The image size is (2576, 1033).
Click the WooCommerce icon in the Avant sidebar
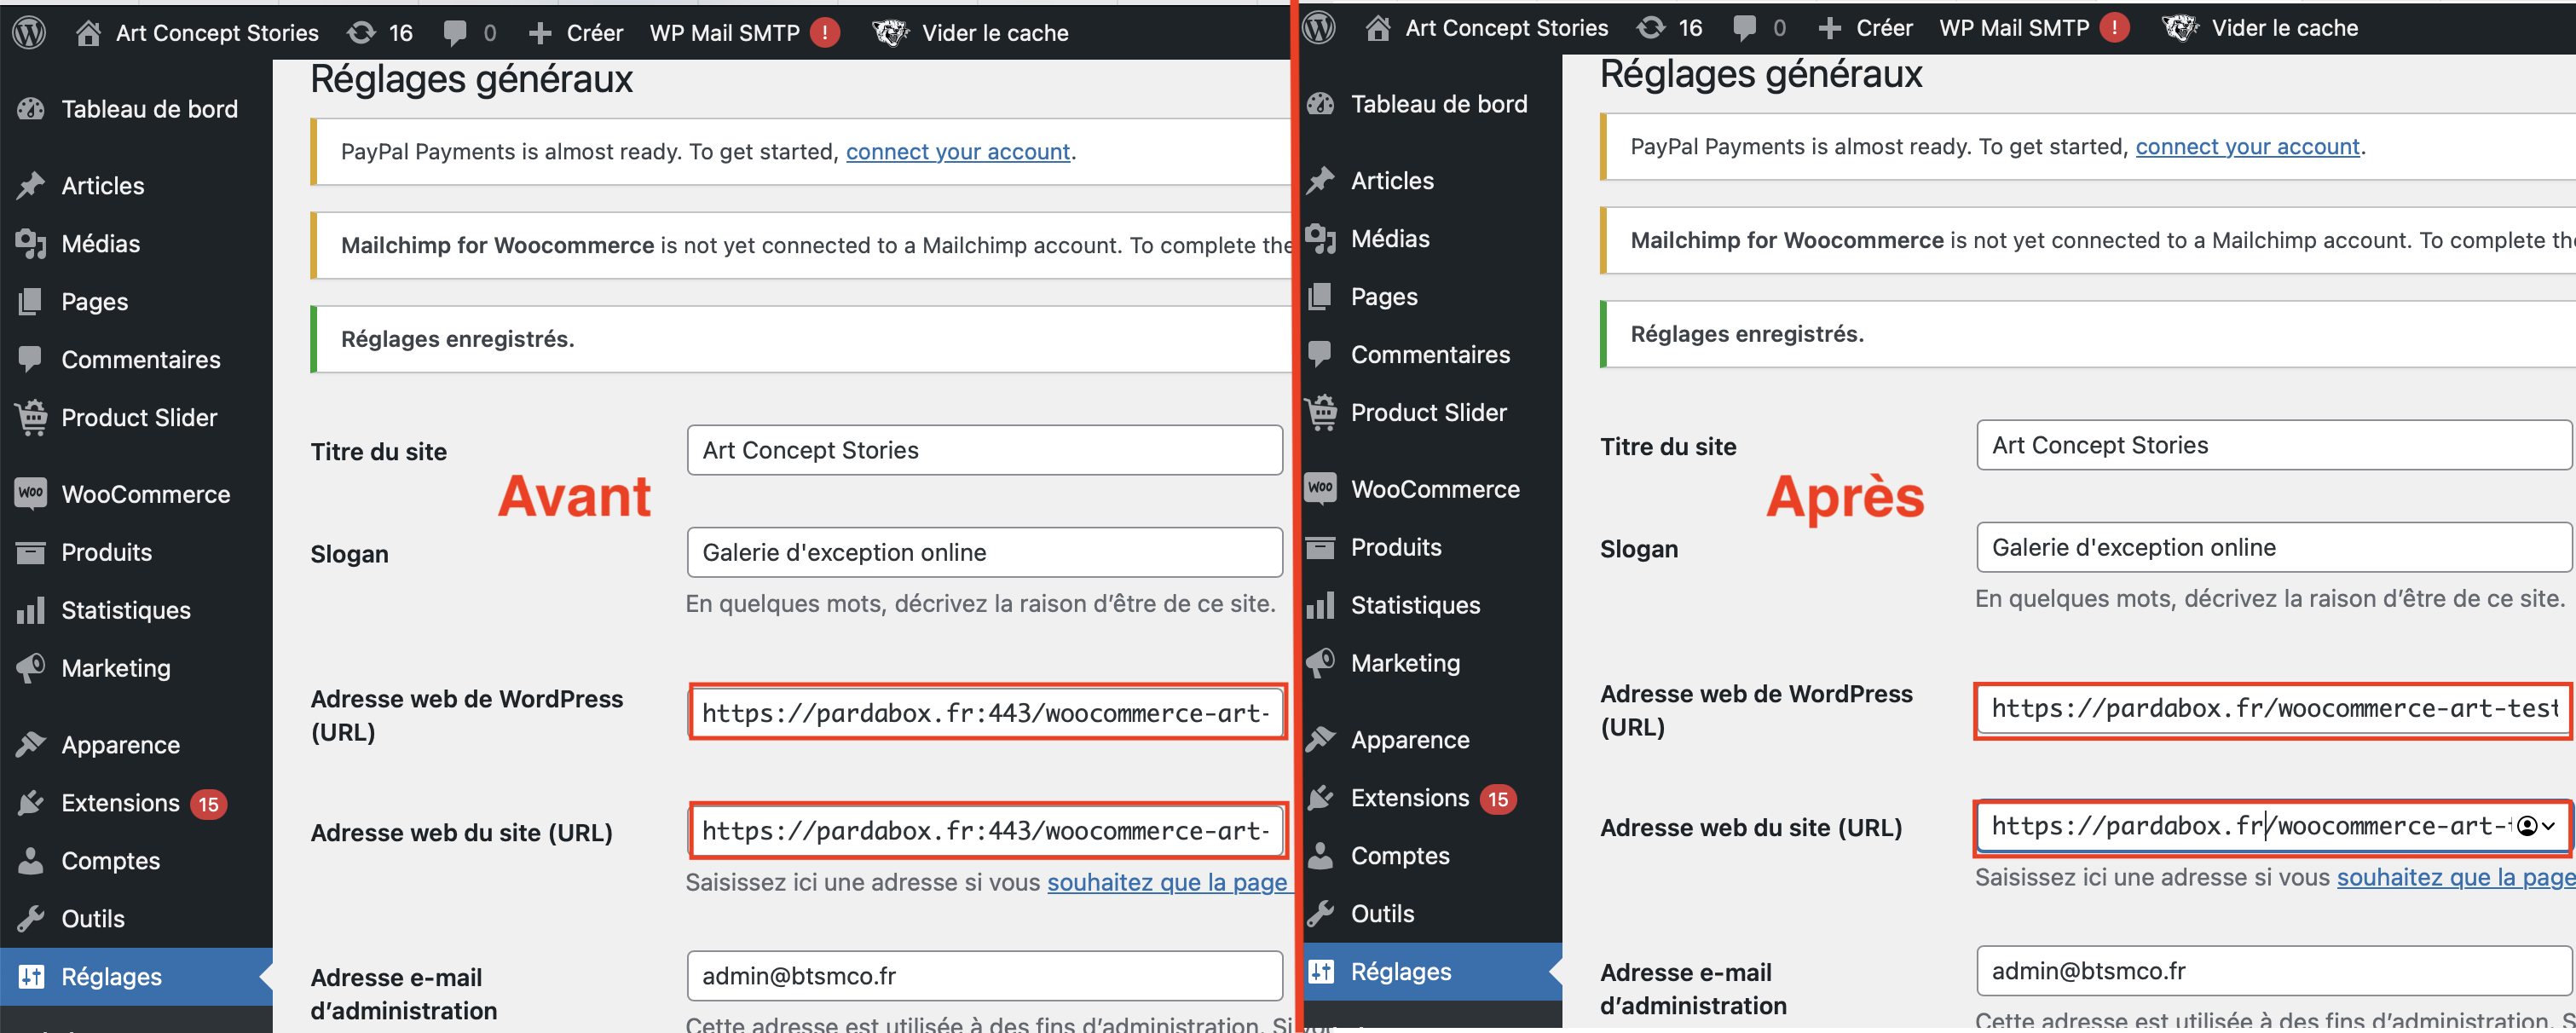pos(31,493)
